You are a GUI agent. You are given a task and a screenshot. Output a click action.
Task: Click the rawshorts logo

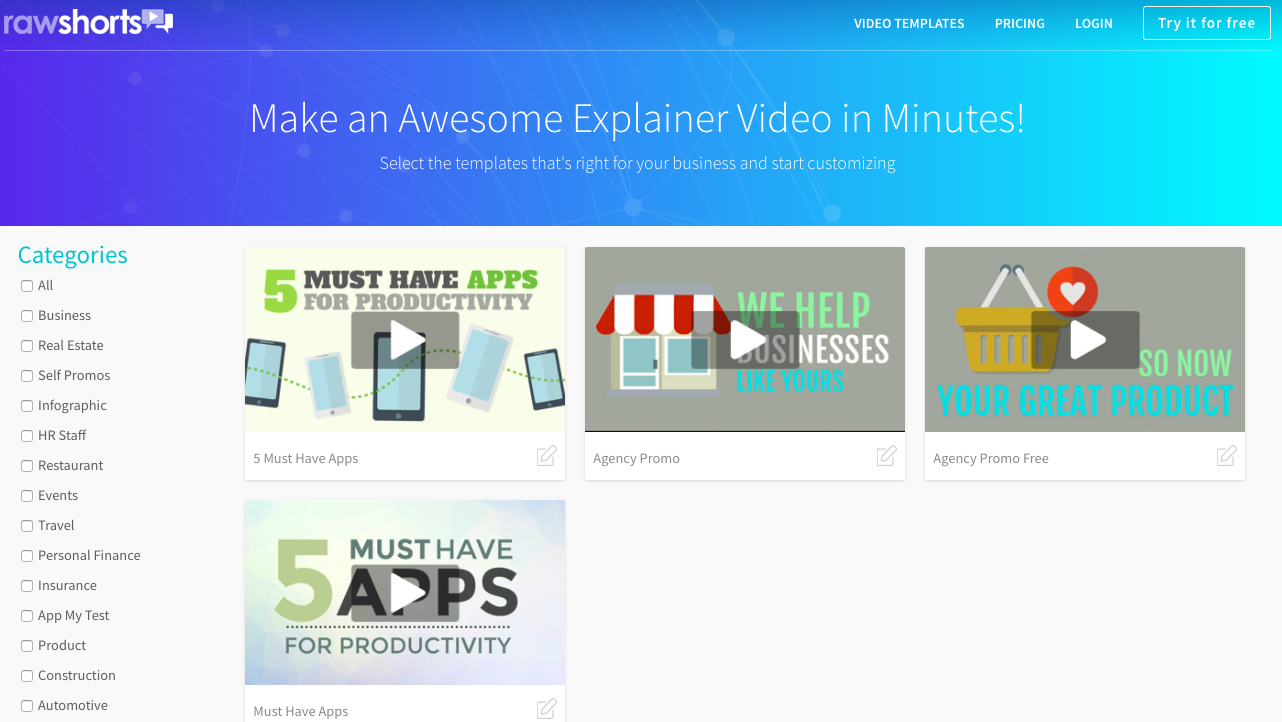click(88, 21)
